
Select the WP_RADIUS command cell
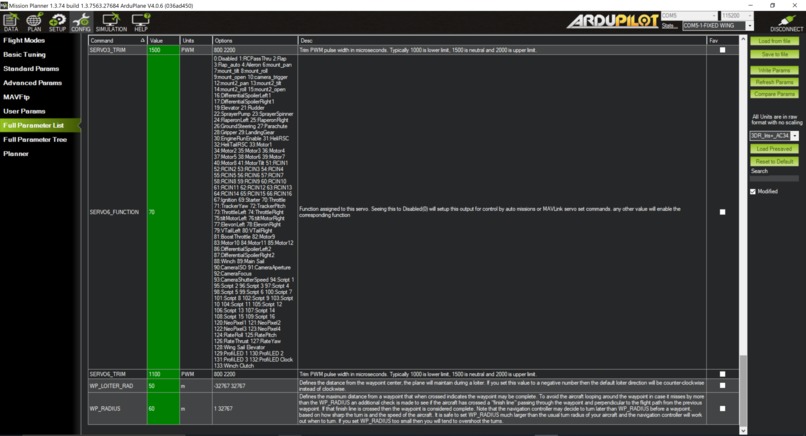pos(118,409)
